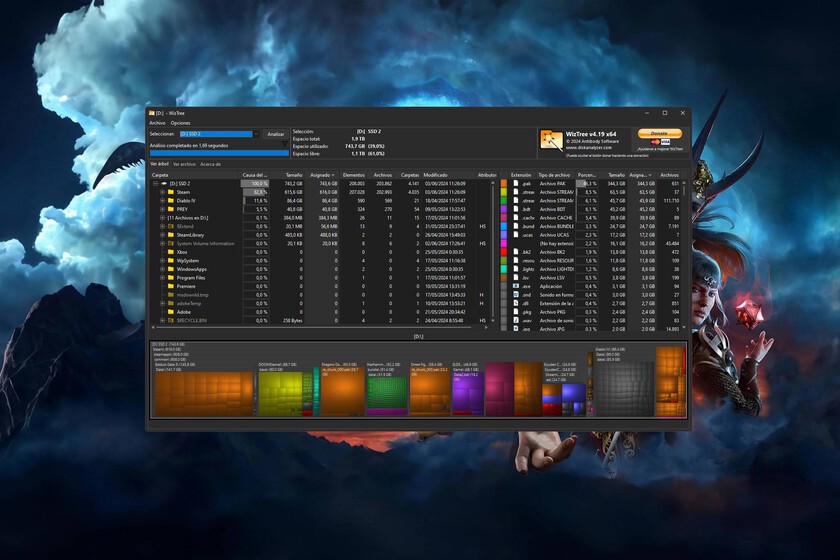Click the $RECYCLE.BIN folder icon
840x560 pixels.
(x=171, y=320)
